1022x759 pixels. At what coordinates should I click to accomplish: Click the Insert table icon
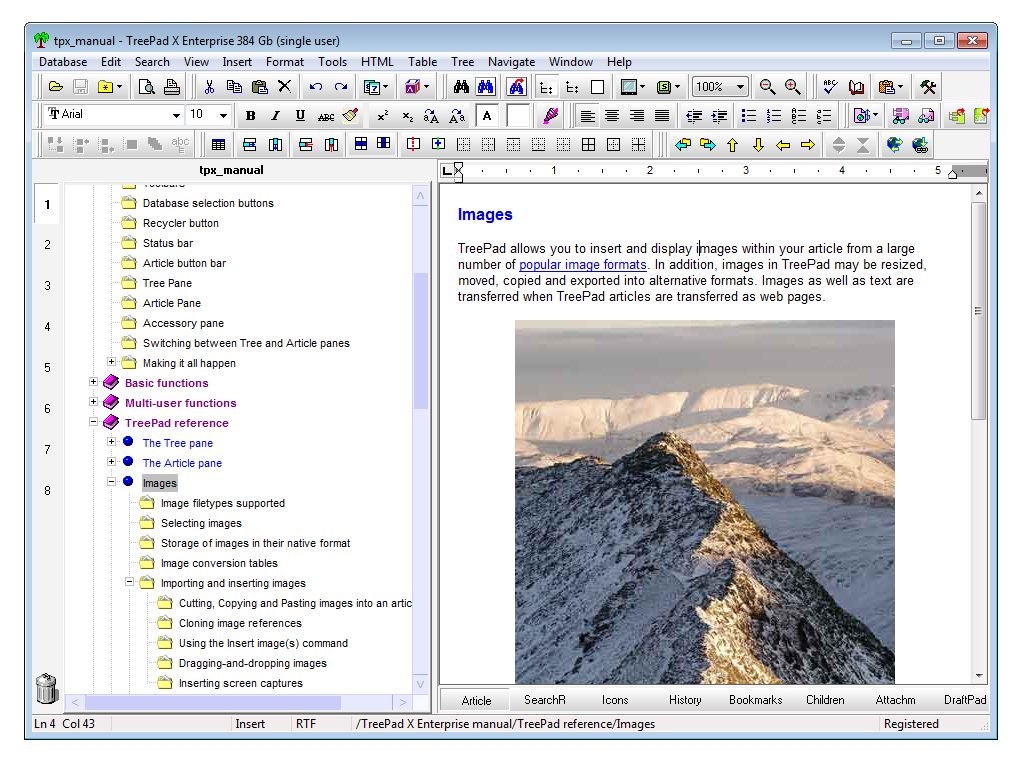218,145
